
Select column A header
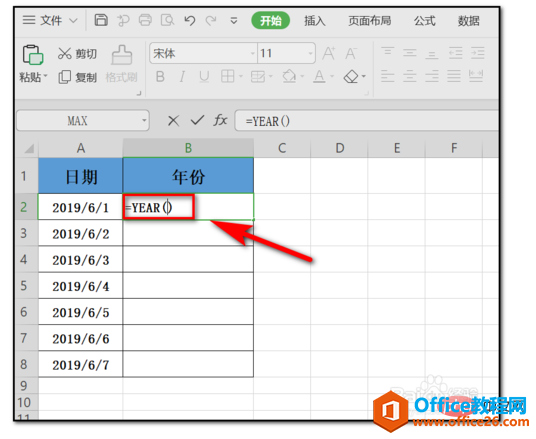tap(81, 148)
